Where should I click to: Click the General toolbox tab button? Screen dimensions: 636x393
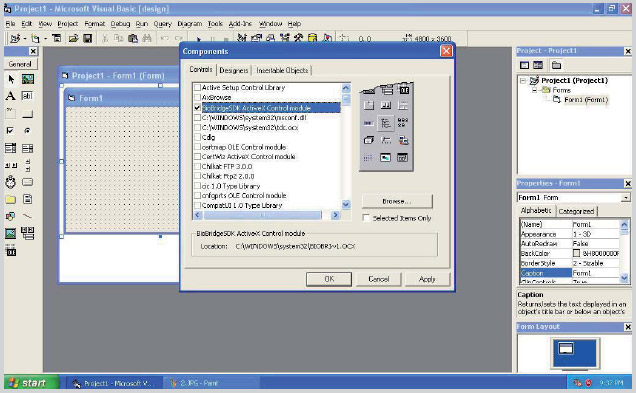point(20,64)
